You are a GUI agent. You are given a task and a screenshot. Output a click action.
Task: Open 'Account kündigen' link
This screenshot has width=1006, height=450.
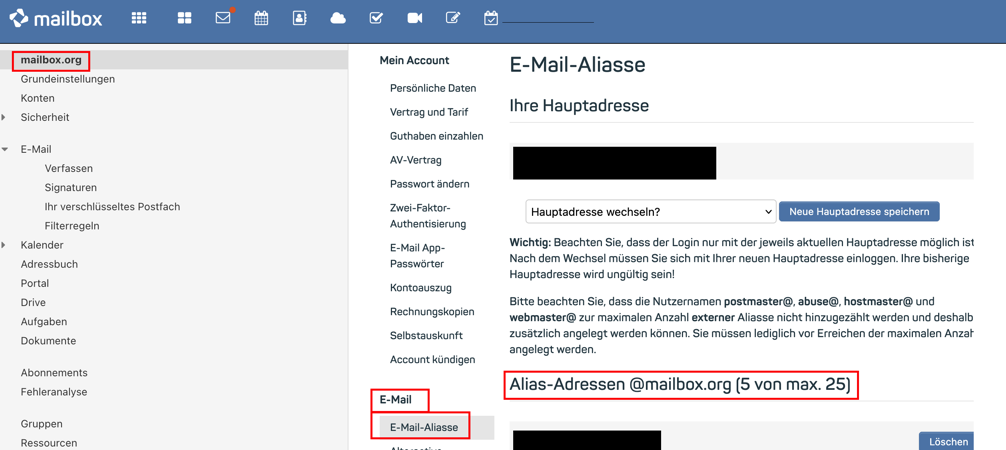(432, 360)
